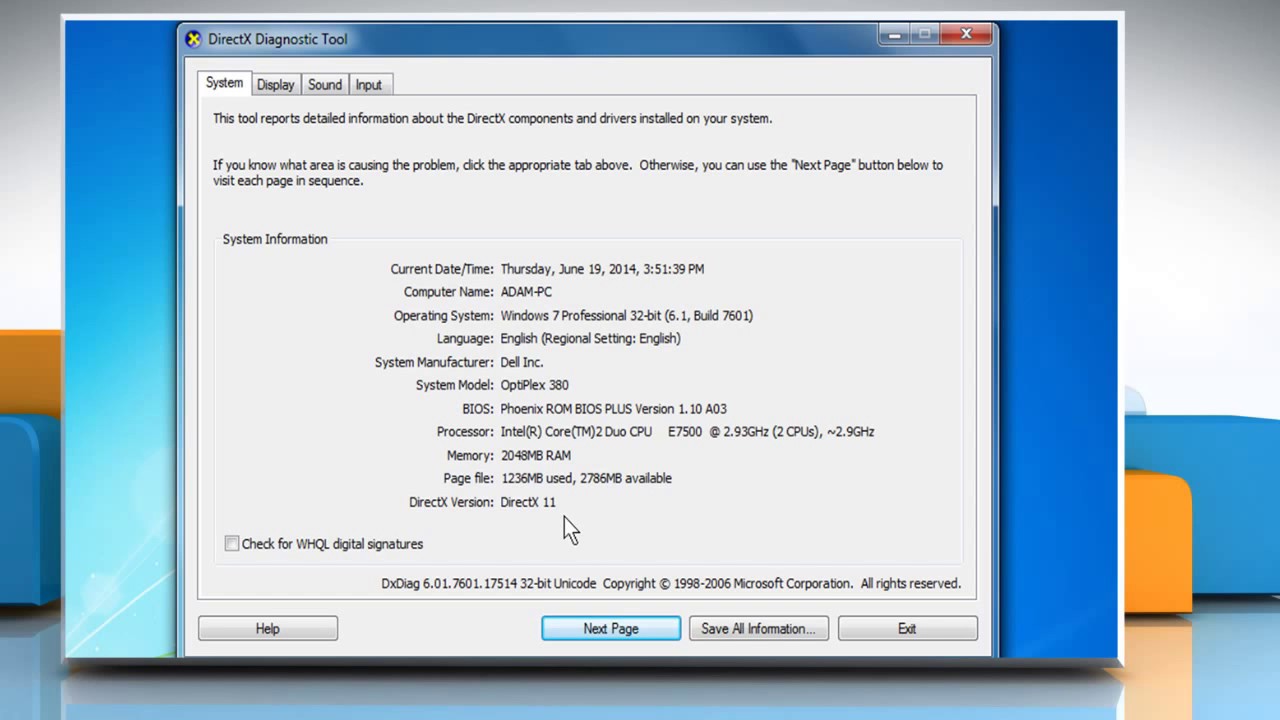Click the DirectX Diagnostic Tool title icon

click(x=194, y=39)
